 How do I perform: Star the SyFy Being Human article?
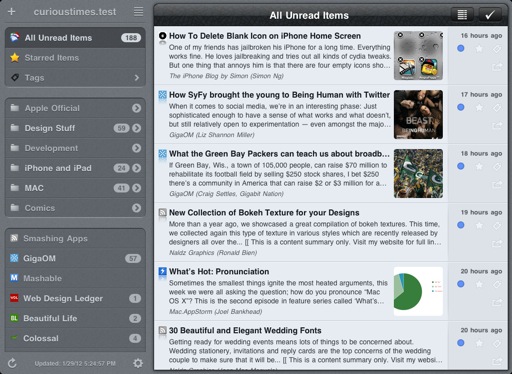click(479, 108)
